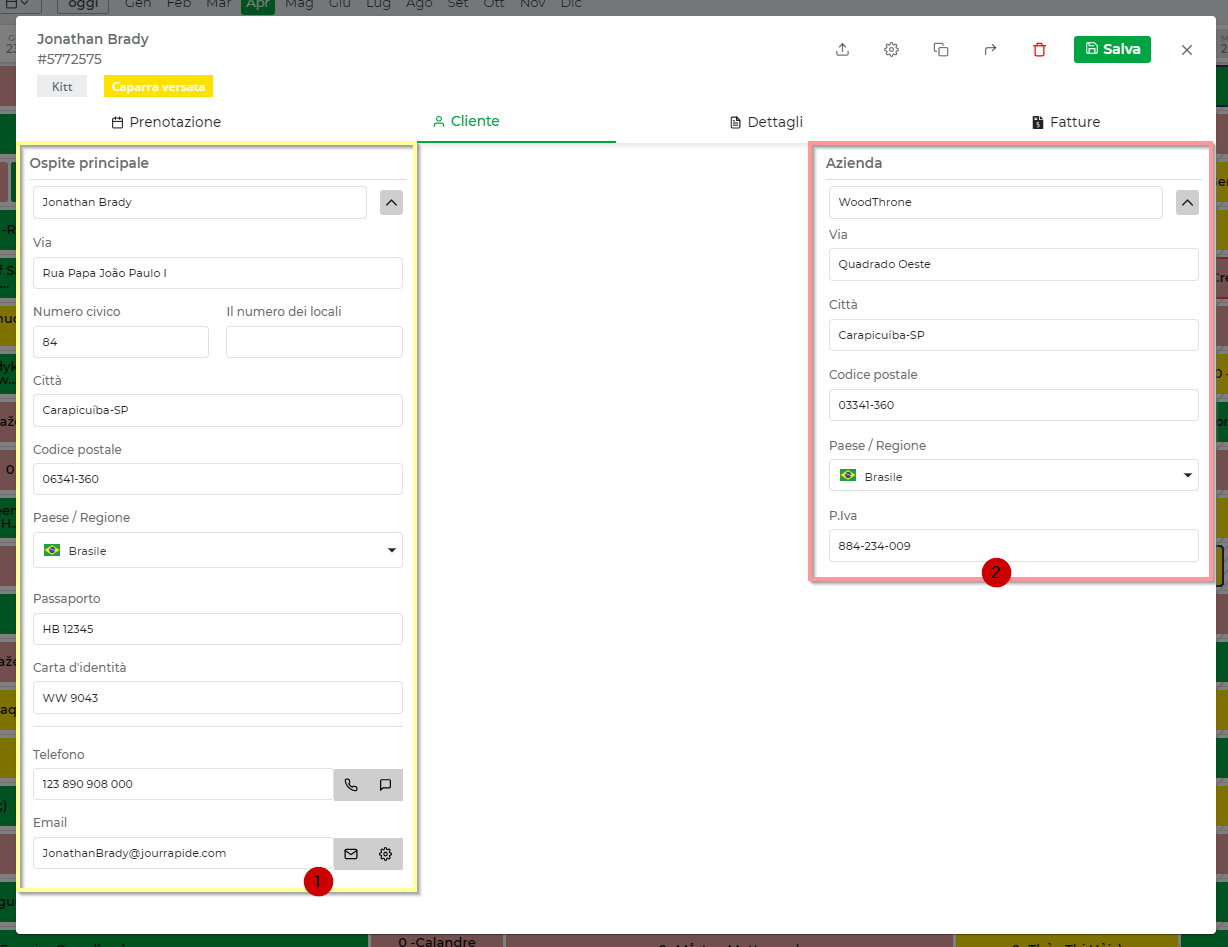Screen dimensions: 1228x947
Task: Click company name field WoodThrone
Action: click(x=996, y=202)
